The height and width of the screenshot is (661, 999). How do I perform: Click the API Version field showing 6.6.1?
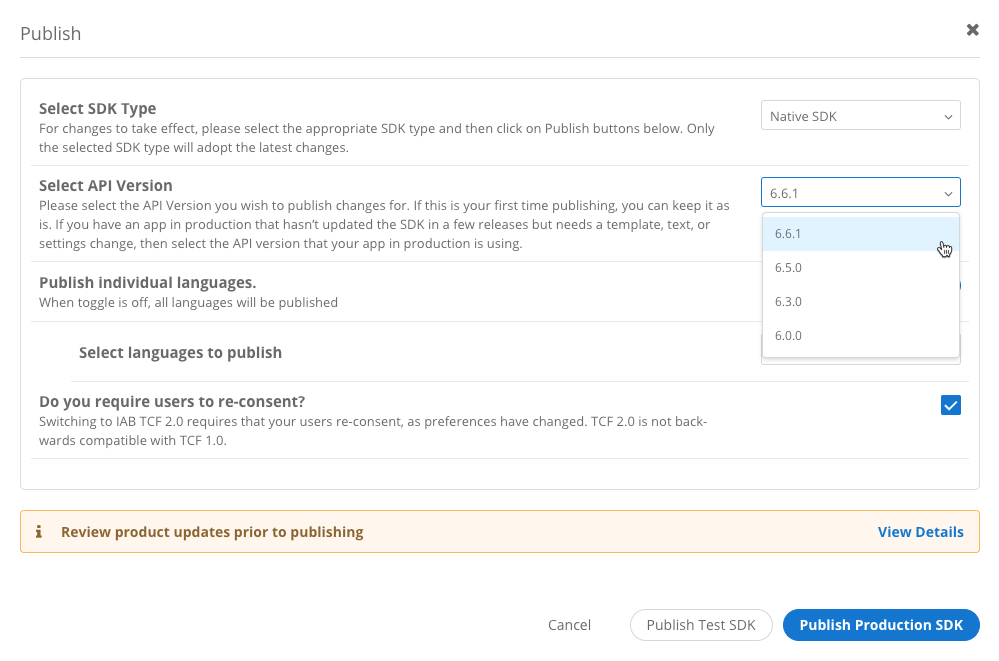point(850,192)
